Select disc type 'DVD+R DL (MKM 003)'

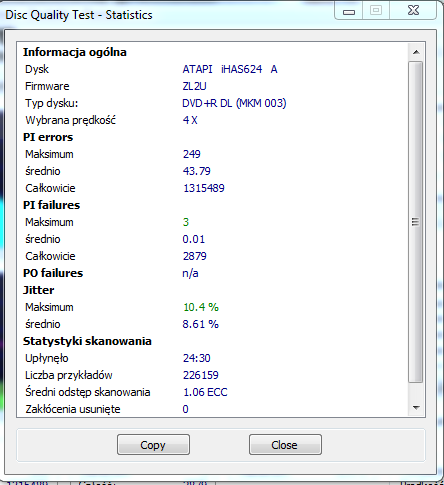pos(234,103)
